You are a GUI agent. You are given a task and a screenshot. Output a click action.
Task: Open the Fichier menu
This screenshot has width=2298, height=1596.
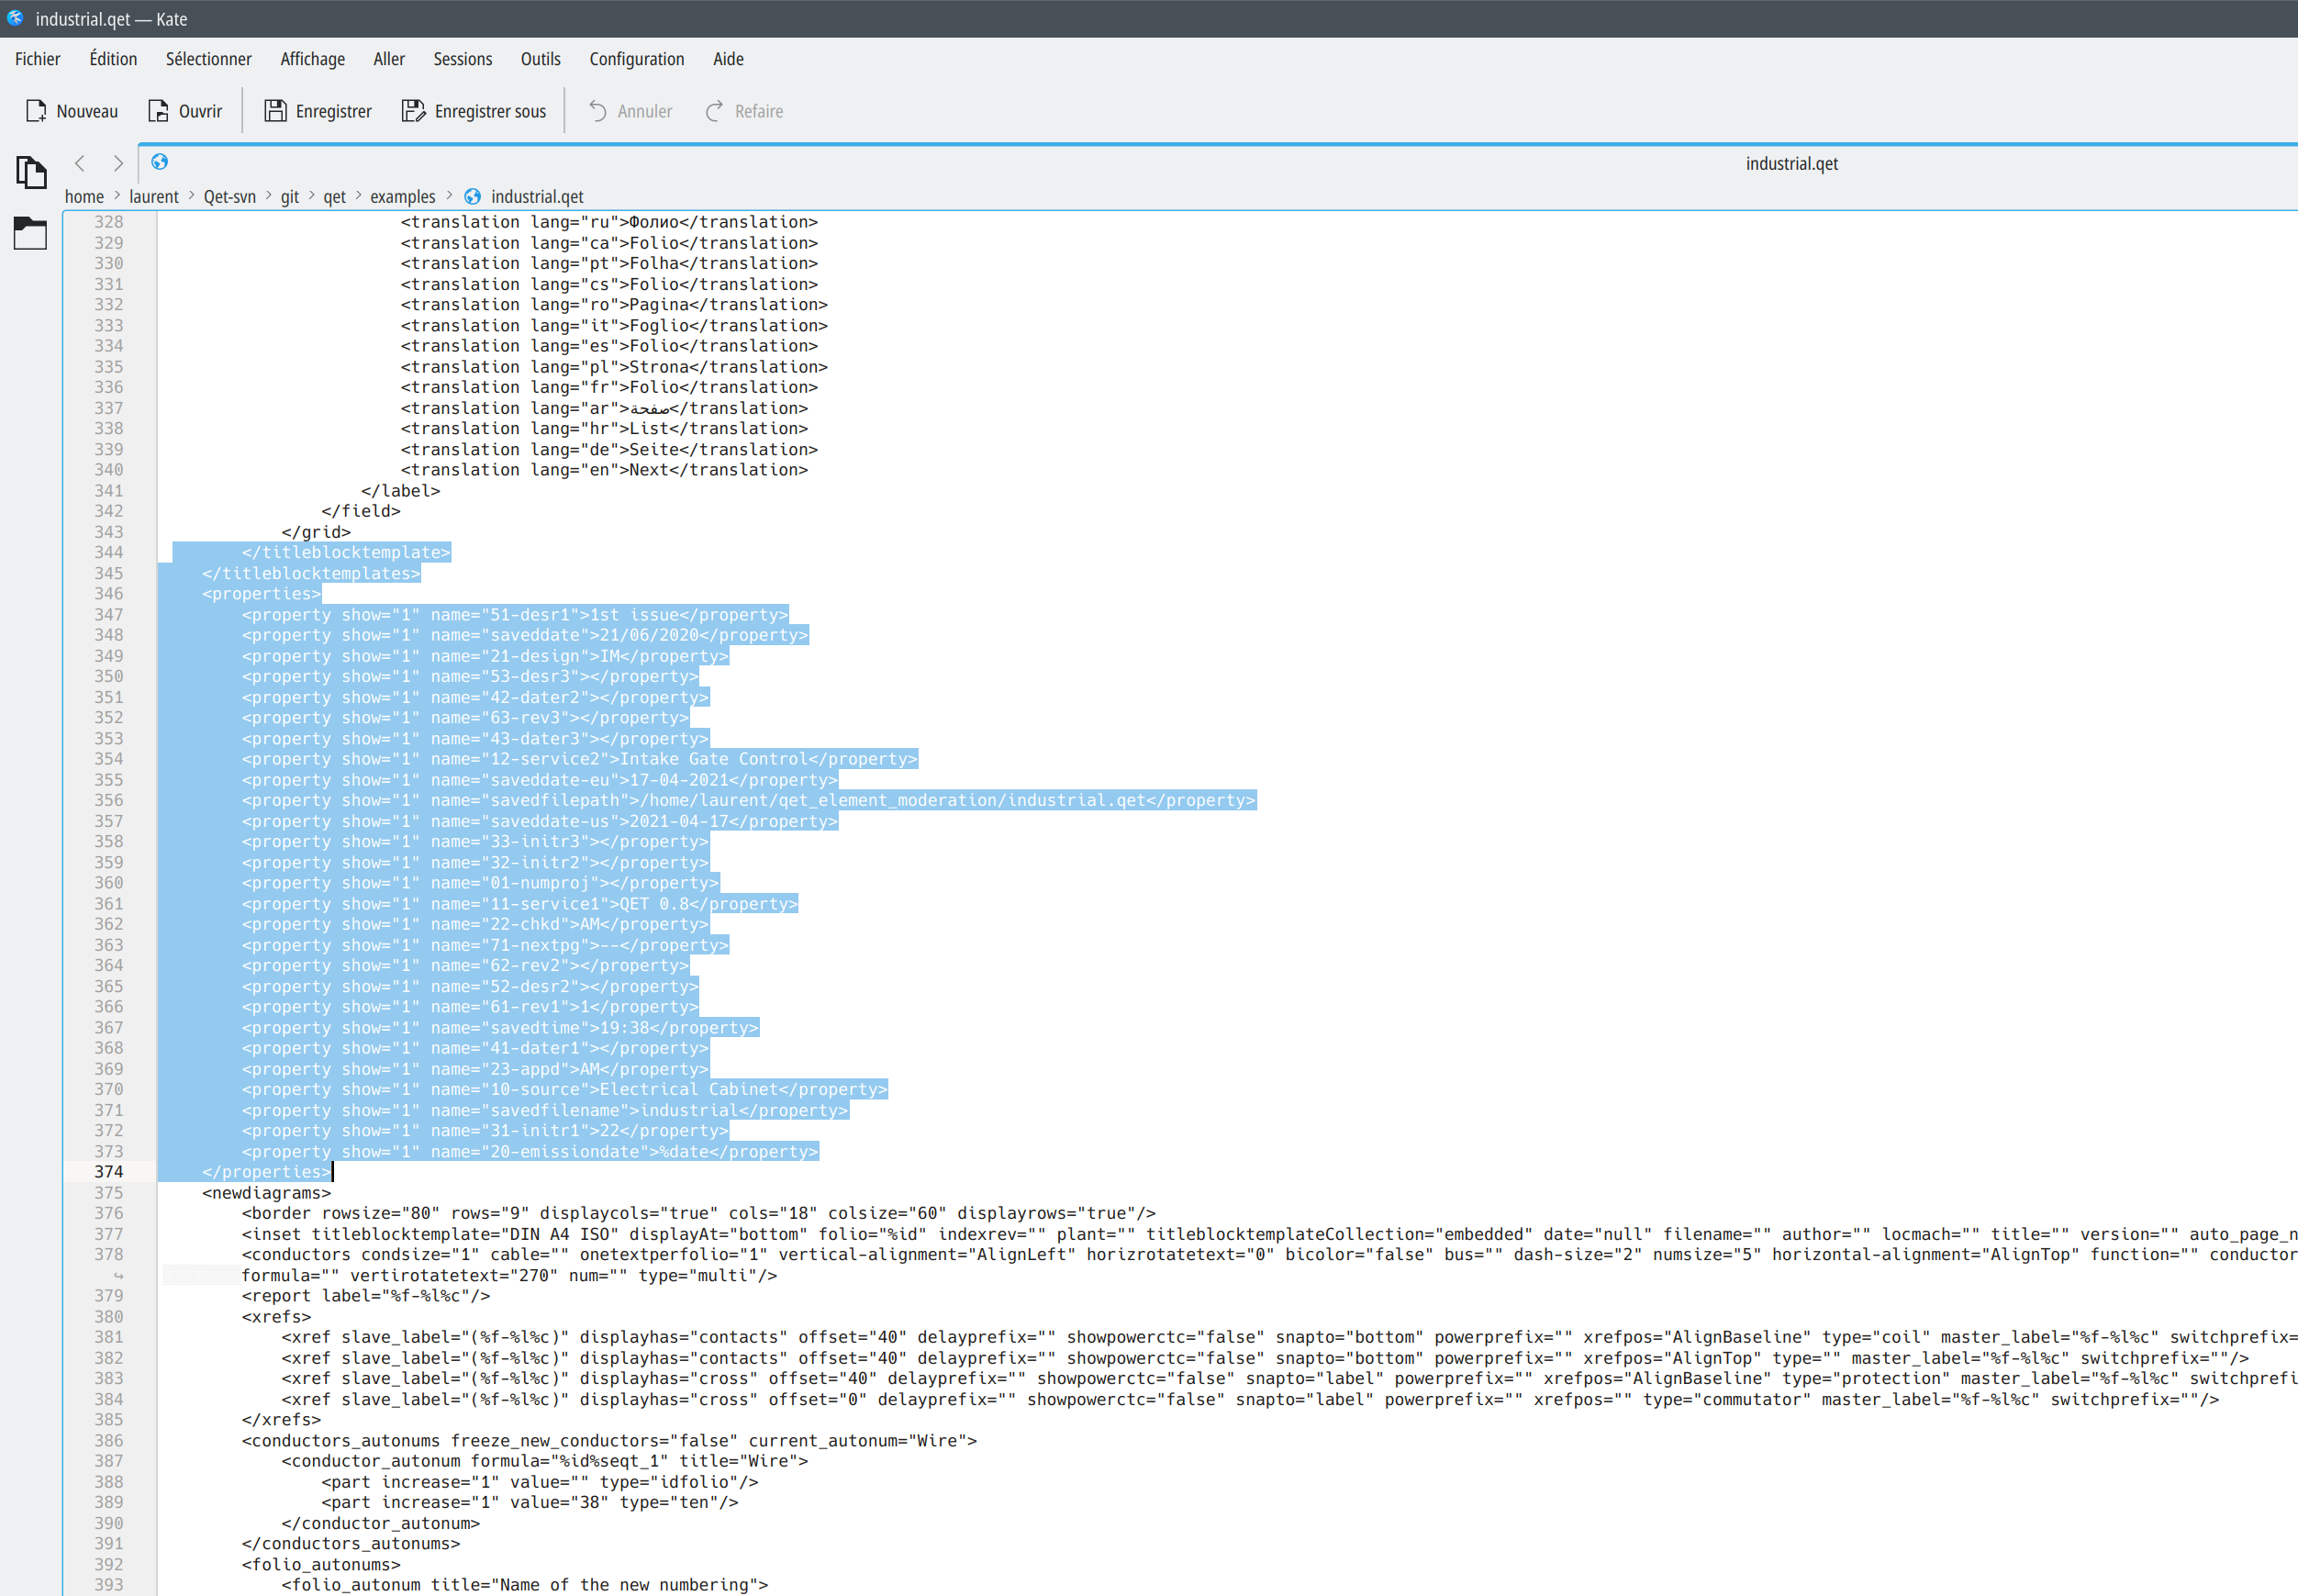point(38,59)
